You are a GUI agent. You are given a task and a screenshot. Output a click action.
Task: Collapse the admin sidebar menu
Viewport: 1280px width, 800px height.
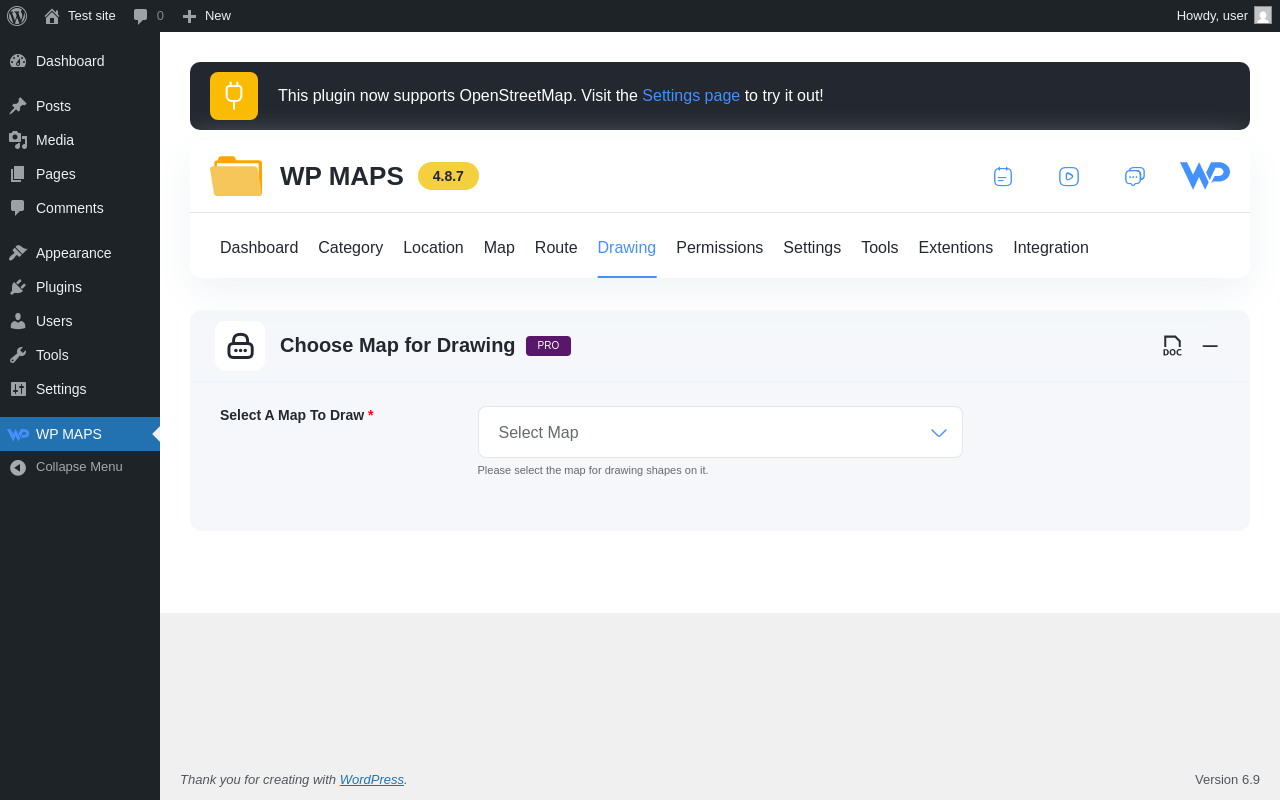(66, 467)
